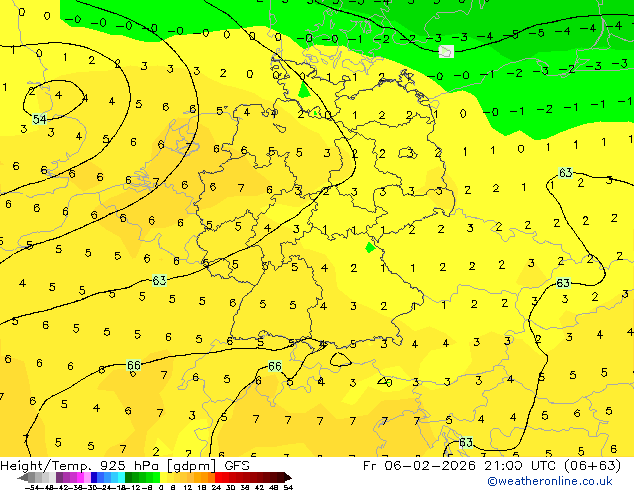The image size is (634, 490).
Task: Pick the dark purple legend swatch
Action: (x=59, y=478)
